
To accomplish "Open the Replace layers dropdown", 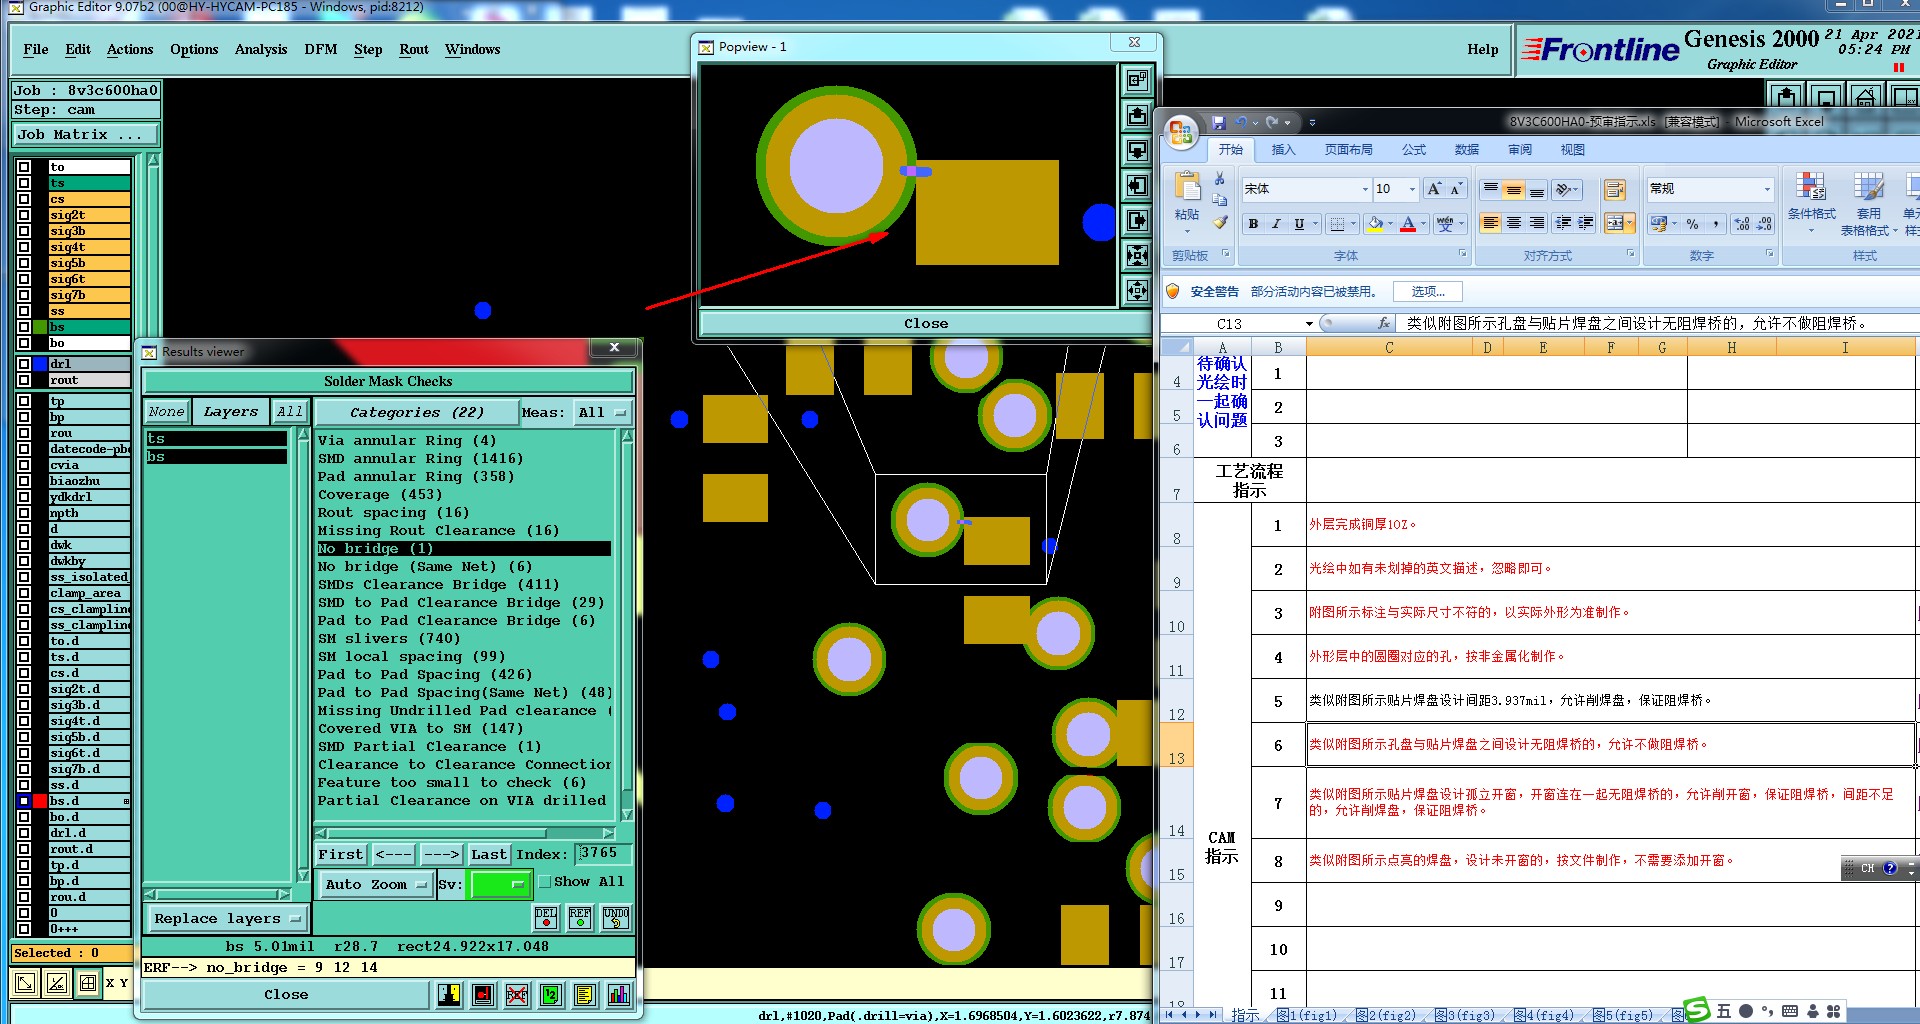I will coord(227,918).
